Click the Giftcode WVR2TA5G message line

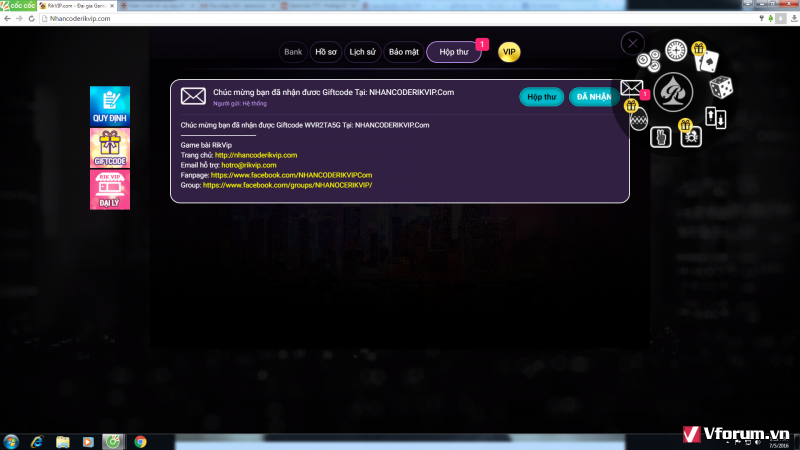pyautogui.click(x=305, y=125)
